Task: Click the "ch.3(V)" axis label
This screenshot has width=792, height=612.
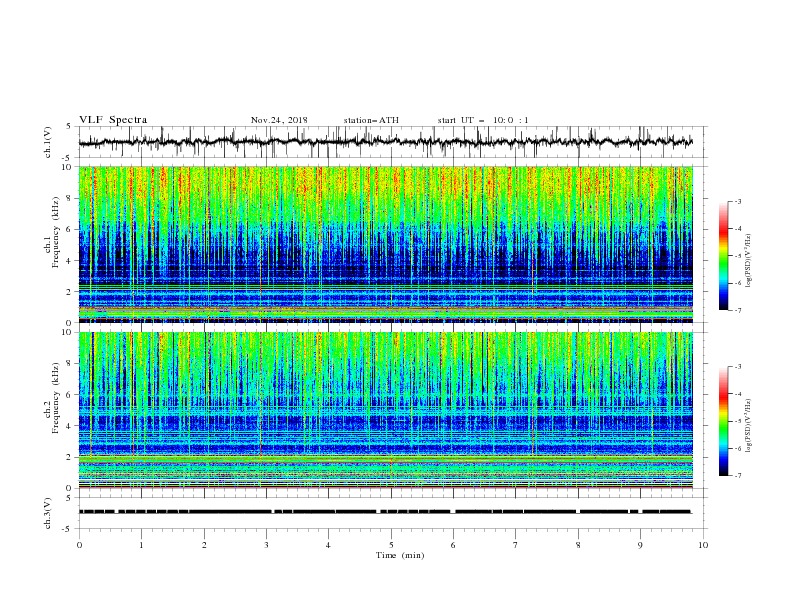Action: pos(48,513)
